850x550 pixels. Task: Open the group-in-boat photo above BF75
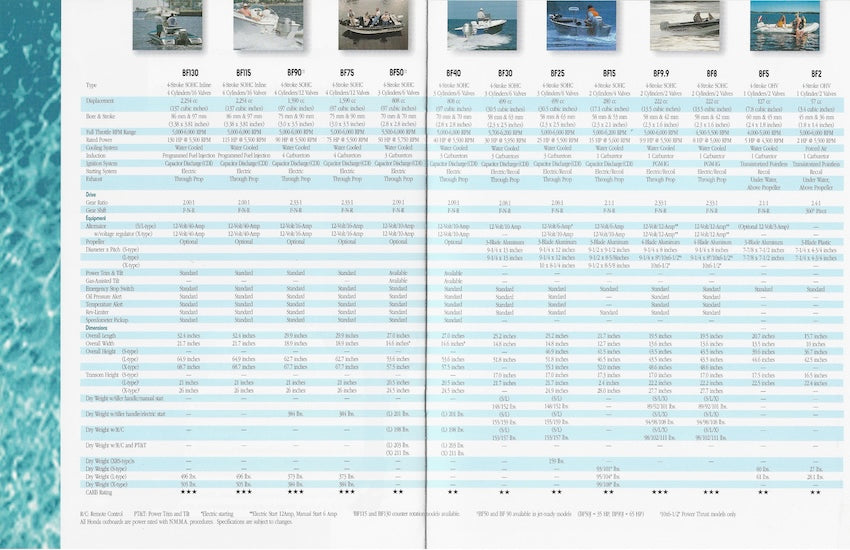pos(374,25)
